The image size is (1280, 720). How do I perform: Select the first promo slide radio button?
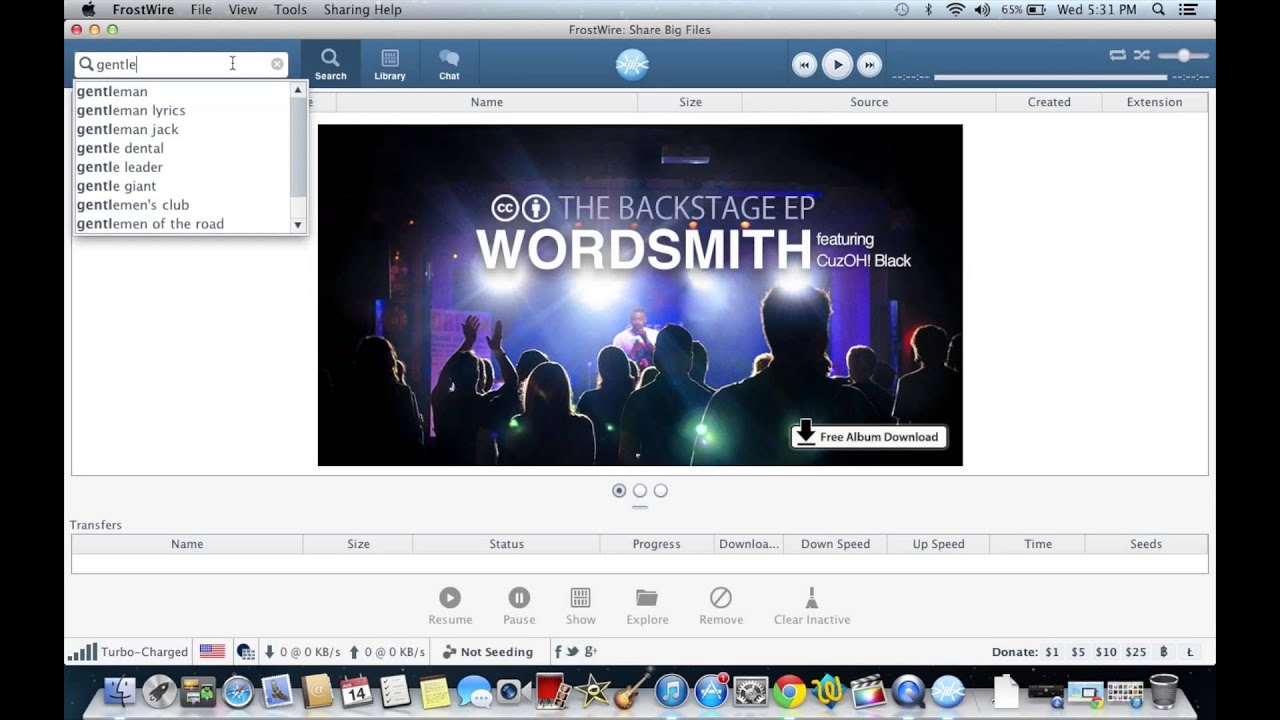click(619, 490)
